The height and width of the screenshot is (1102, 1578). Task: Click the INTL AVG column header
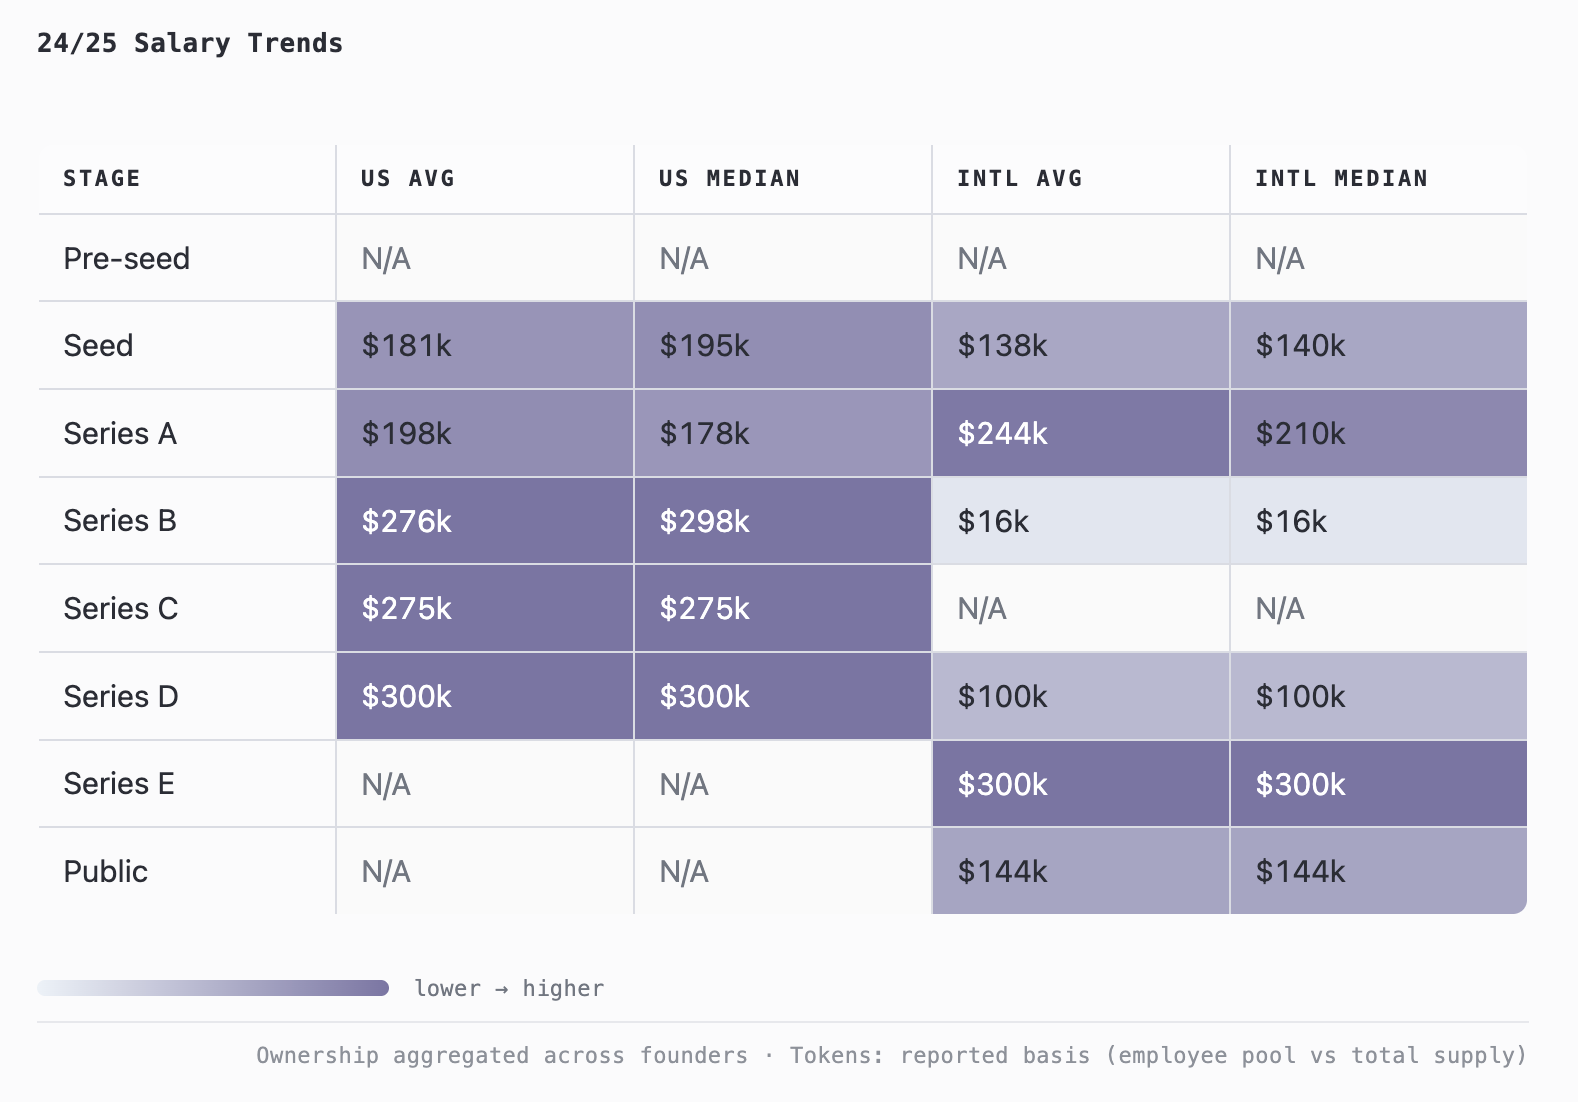1019,178
